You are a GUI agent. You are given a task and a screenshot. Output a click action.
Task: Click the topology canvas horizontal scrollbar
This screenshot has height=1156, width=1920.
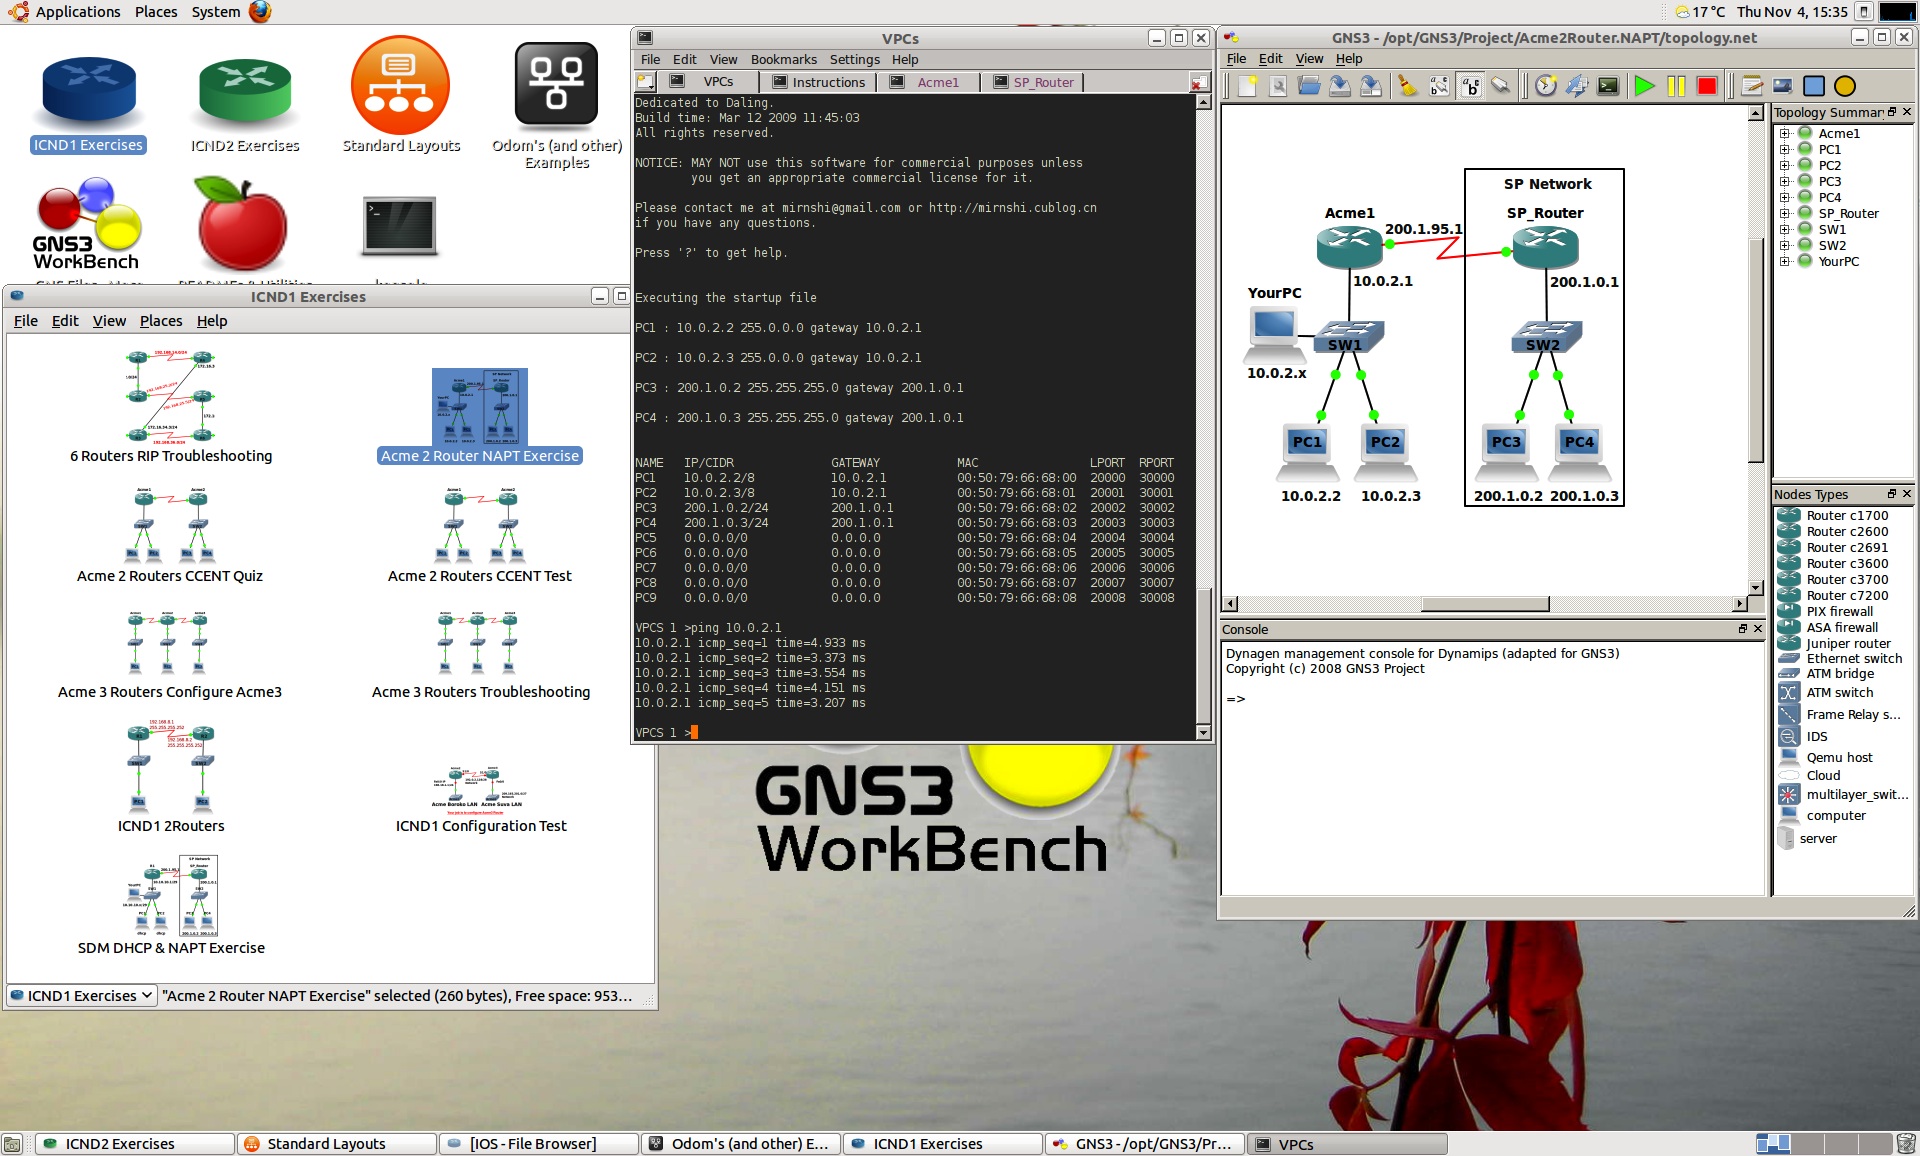point(1485,604)
